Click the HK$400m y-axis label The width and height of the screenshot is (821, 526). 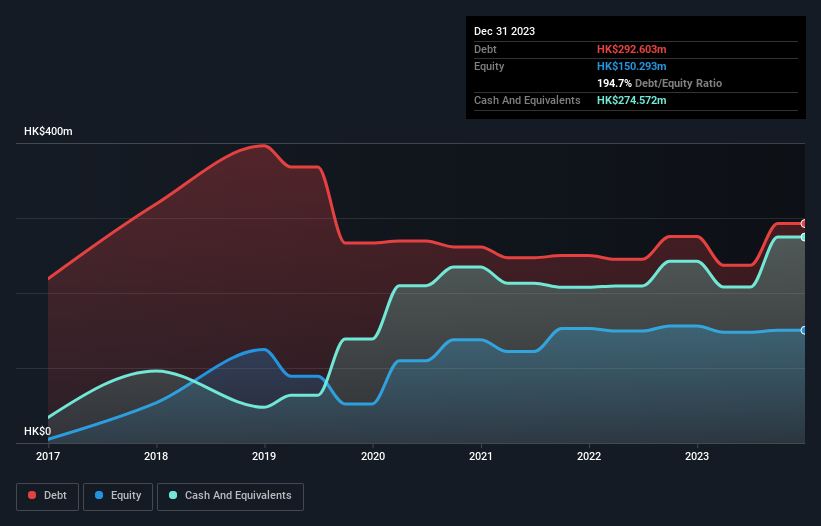click(x=48, y=131)
